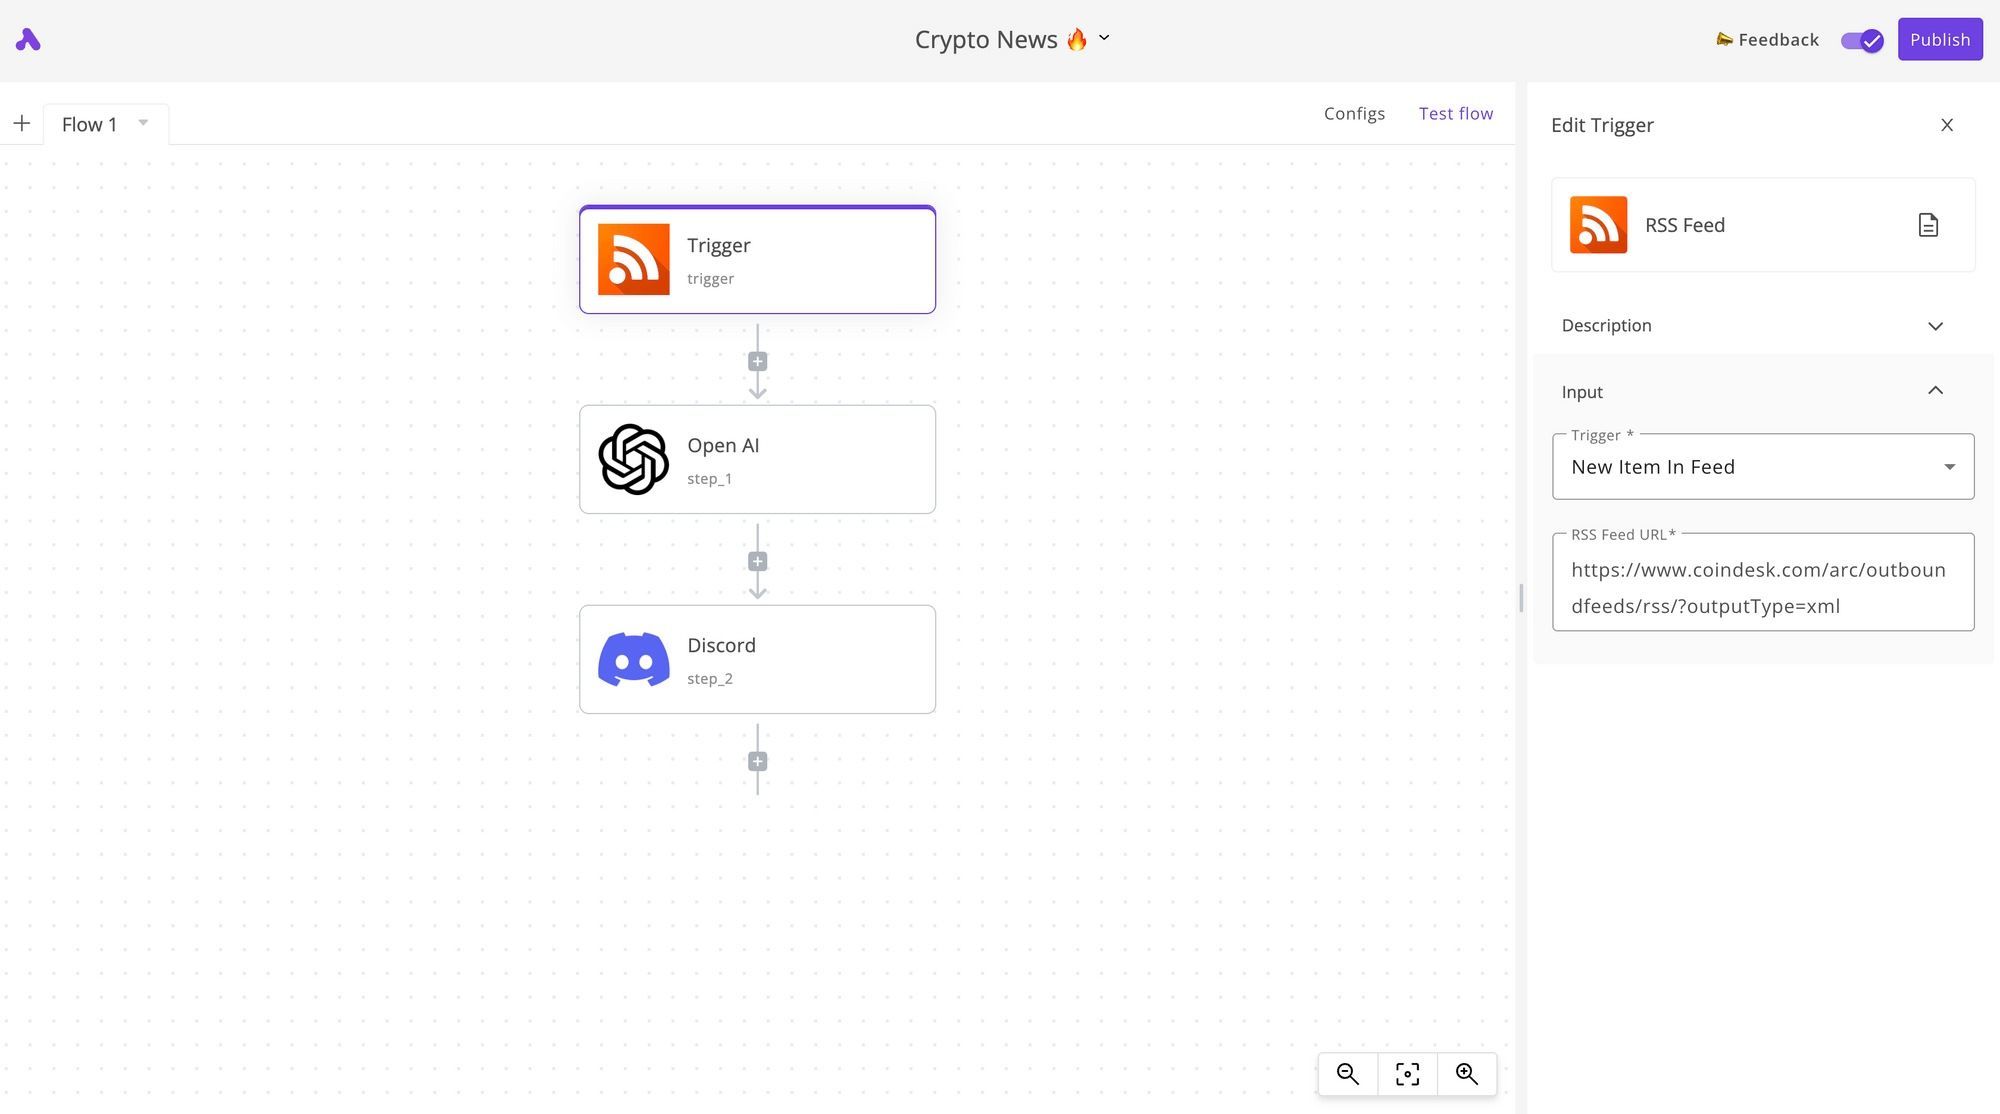Viewport: 2000px width, 1114px height.
Task: Zoom out the flow canvas
Action: coord(1347,1073)
